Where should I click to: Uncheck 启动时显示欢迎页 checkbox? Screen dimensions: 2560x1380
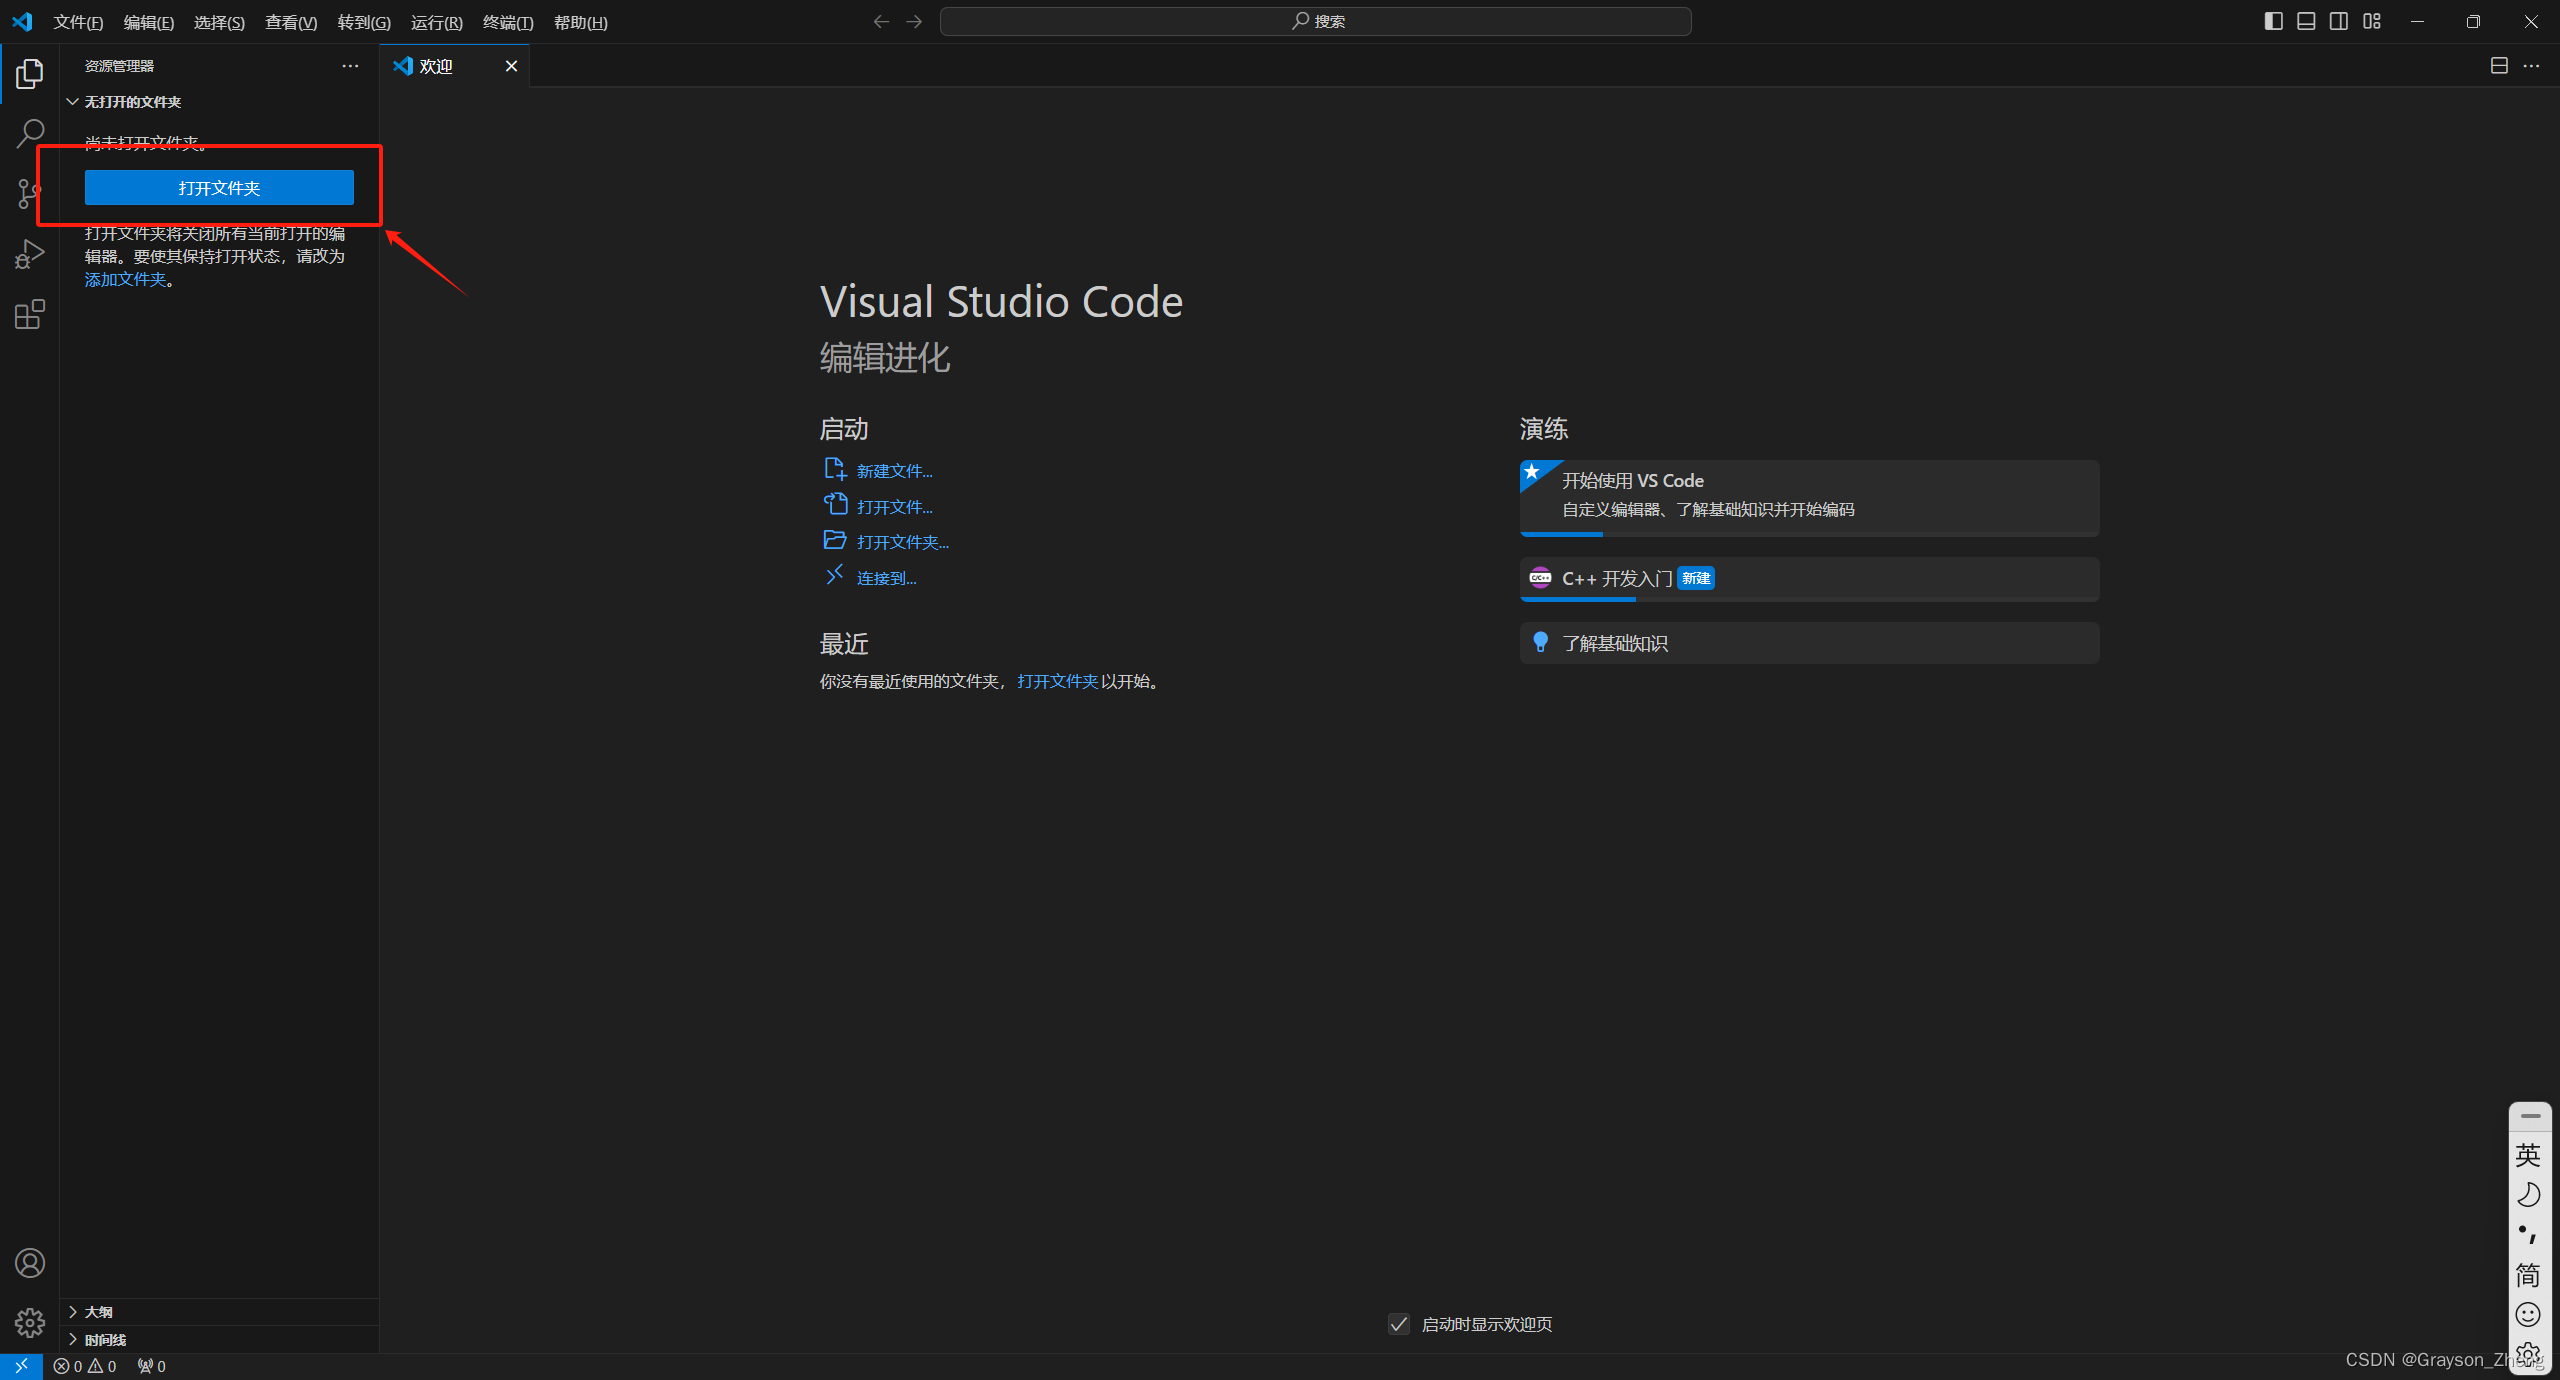(x=1399, y=1324)
